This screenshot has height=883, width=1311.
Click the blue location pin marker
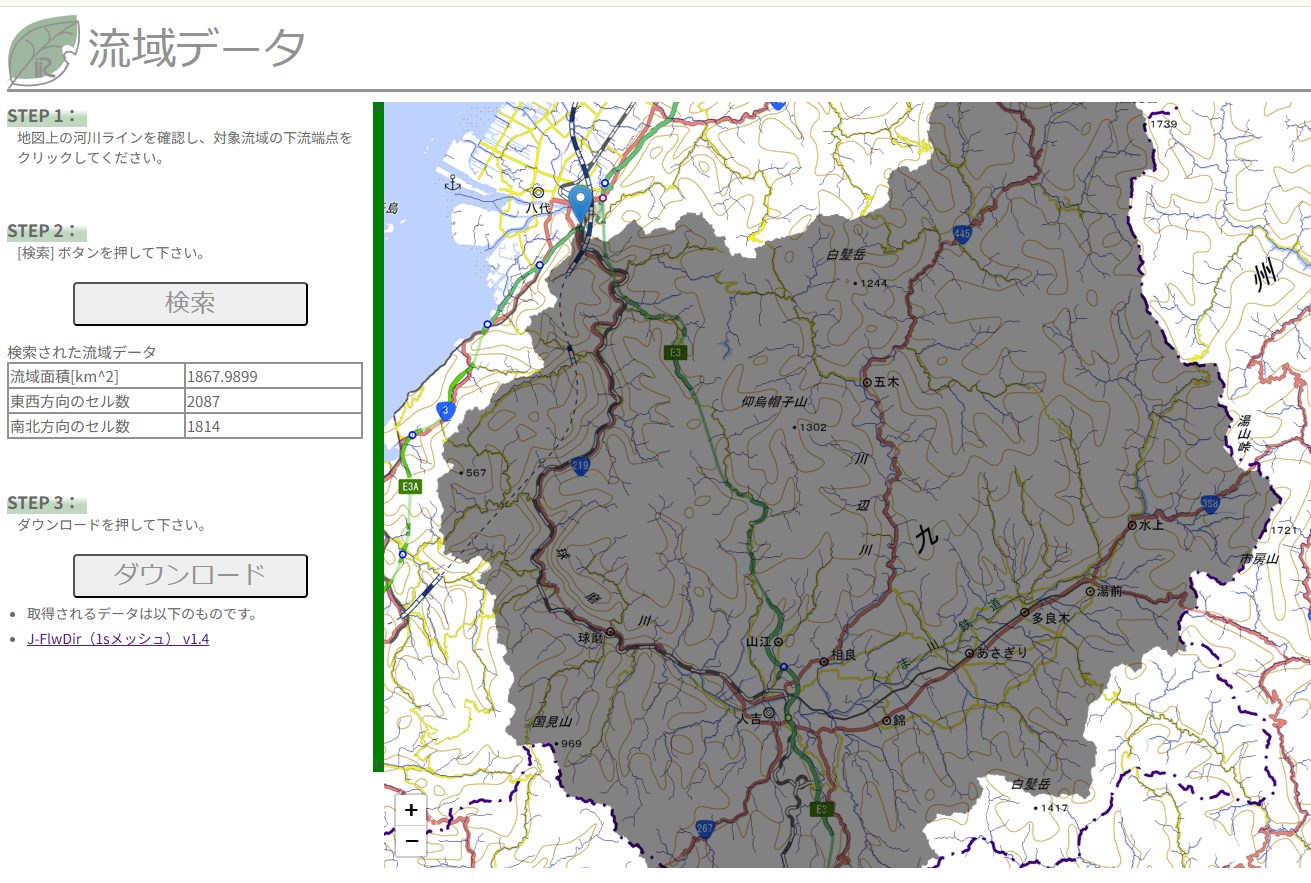click(580, 203)
